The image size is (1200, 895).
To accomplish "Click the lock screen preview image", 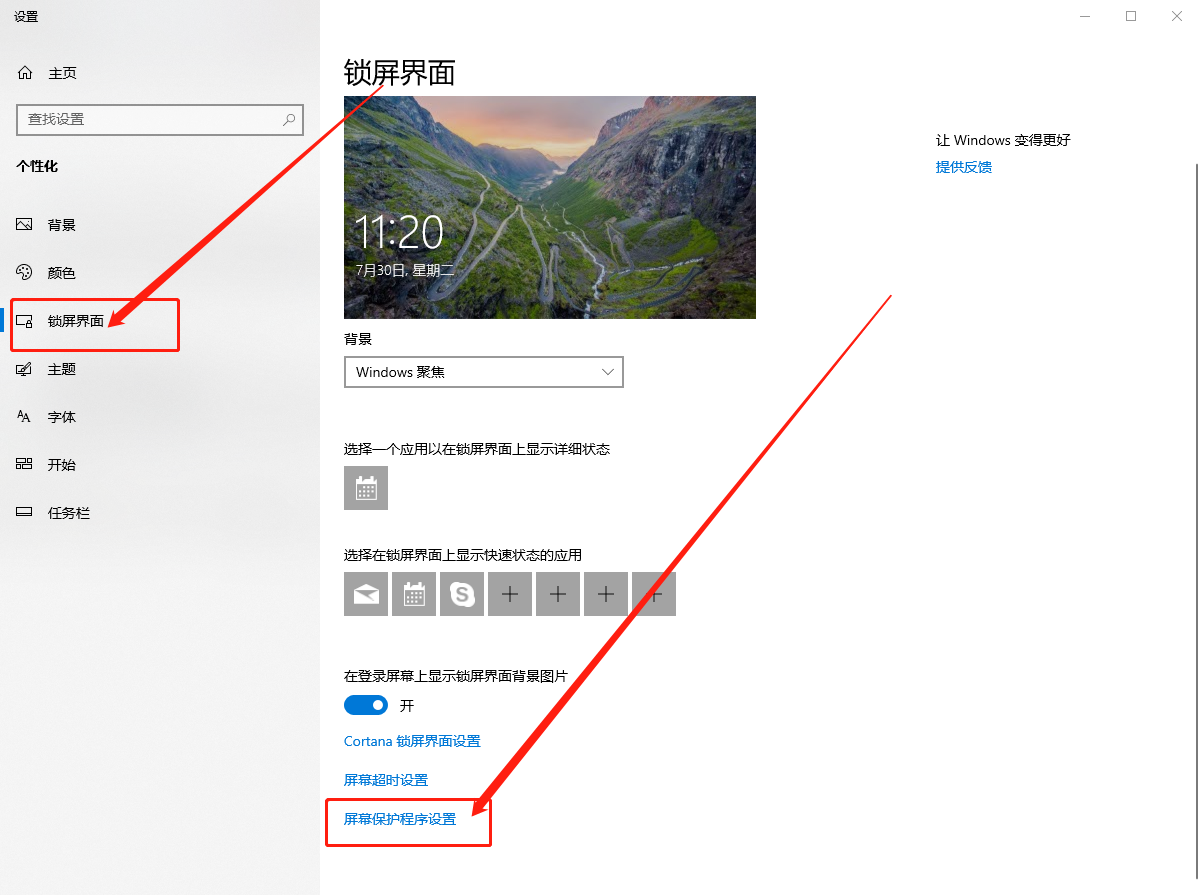I will (549, 207).
